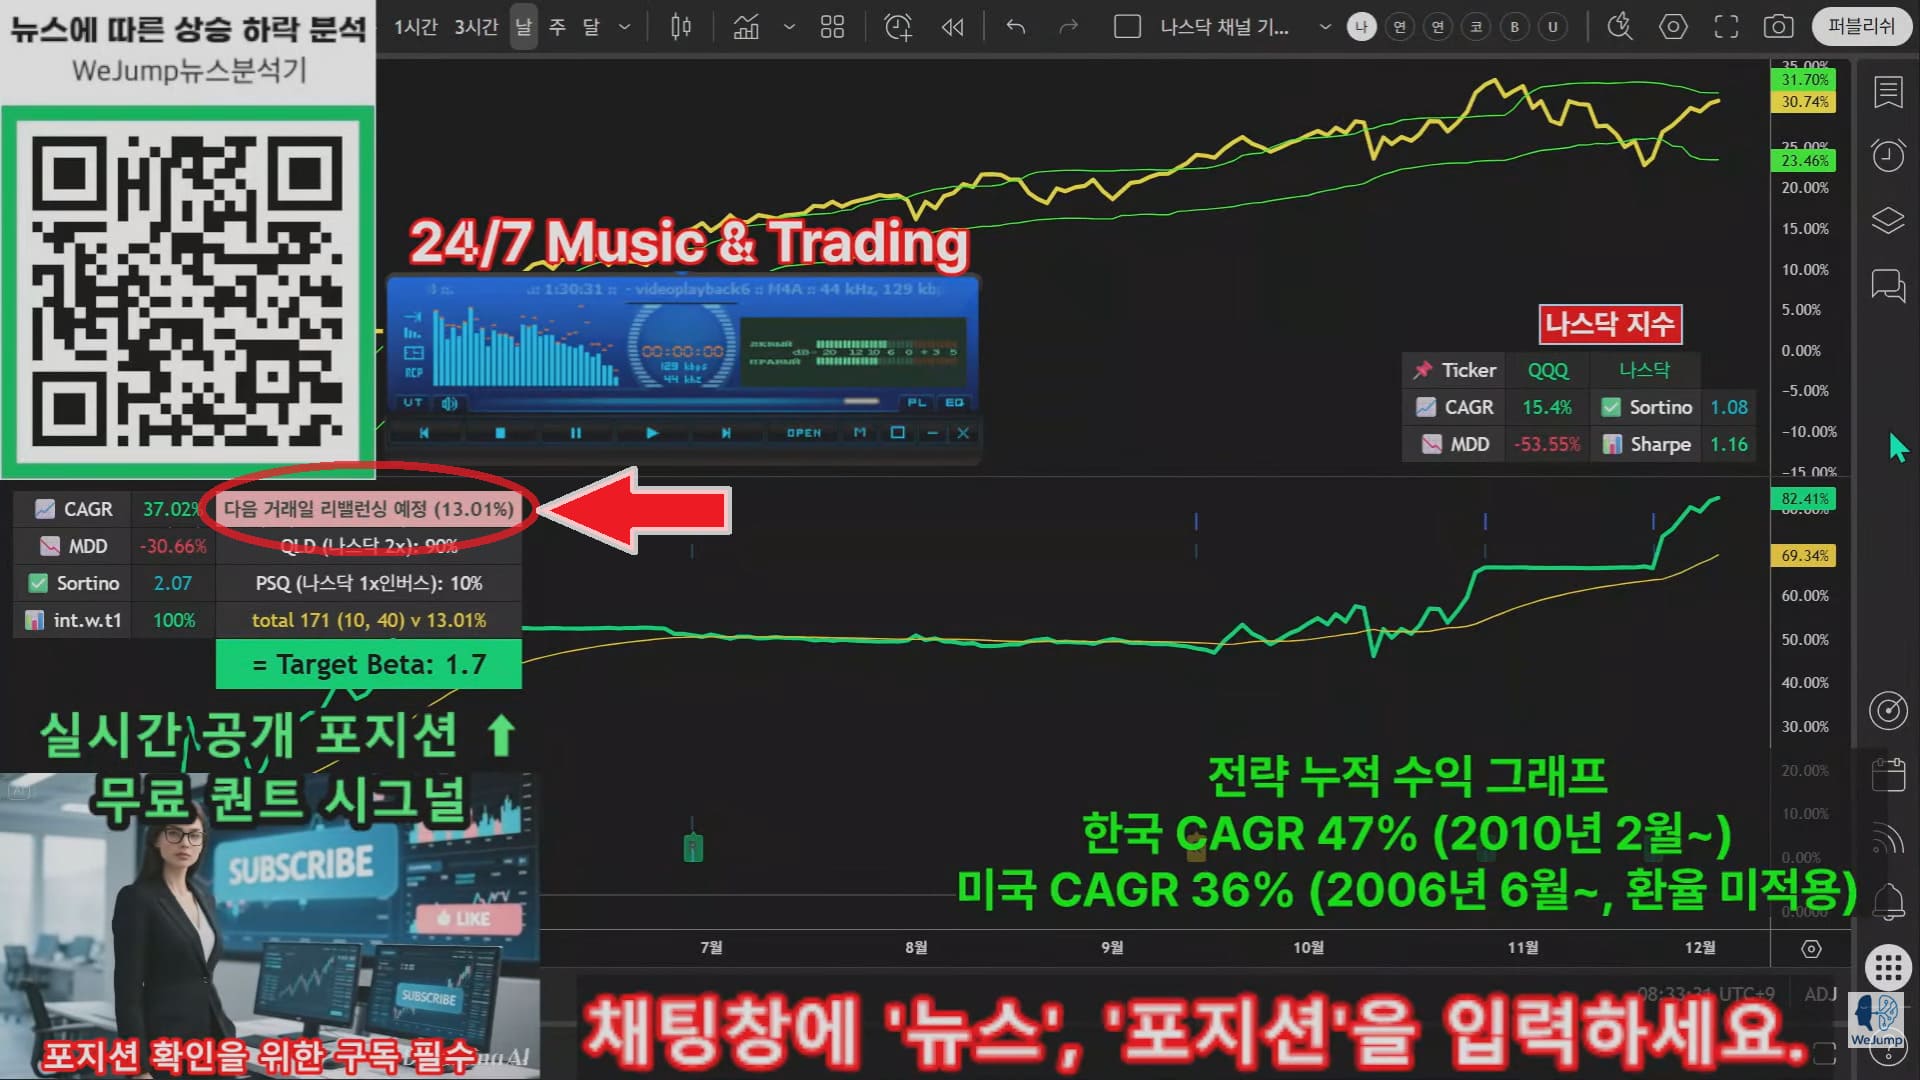Open the 나스닥 채널 layout name dropdown
The height and width of the screenshot is (1080, 1920).
point(1325,27)
